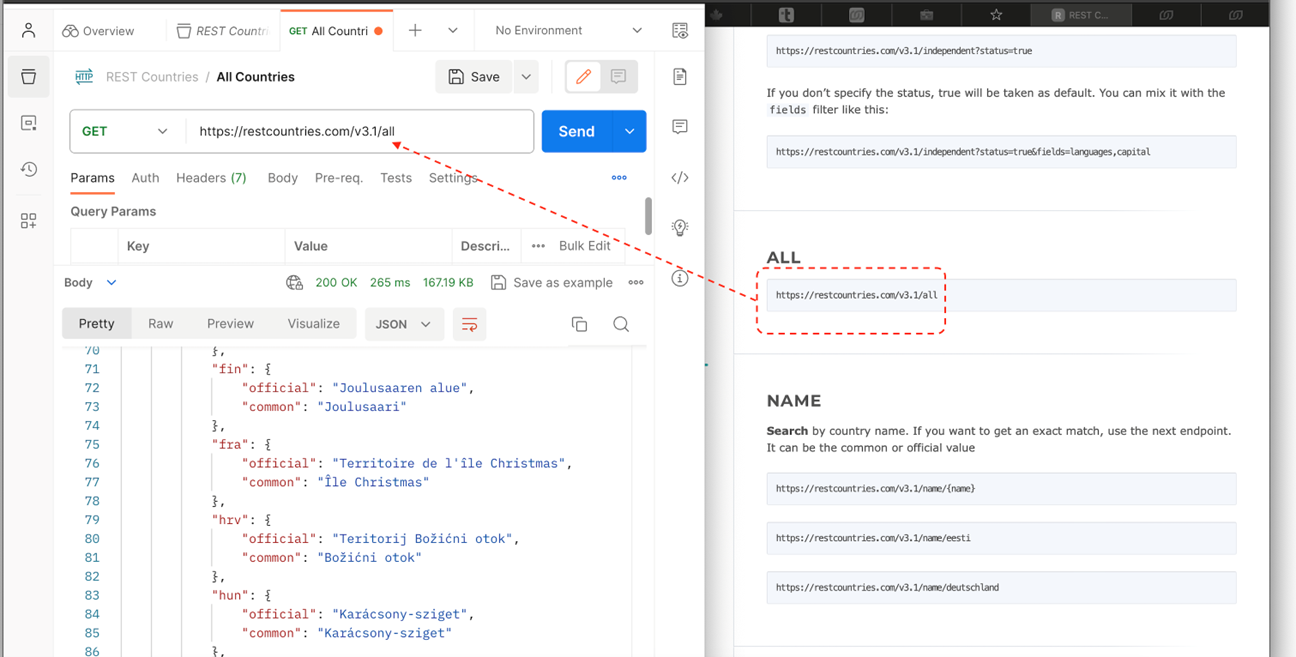The height and width of the screenshot is (657, 1296).
Task: Open the History sidebar icon
Action: click(28, 170)
